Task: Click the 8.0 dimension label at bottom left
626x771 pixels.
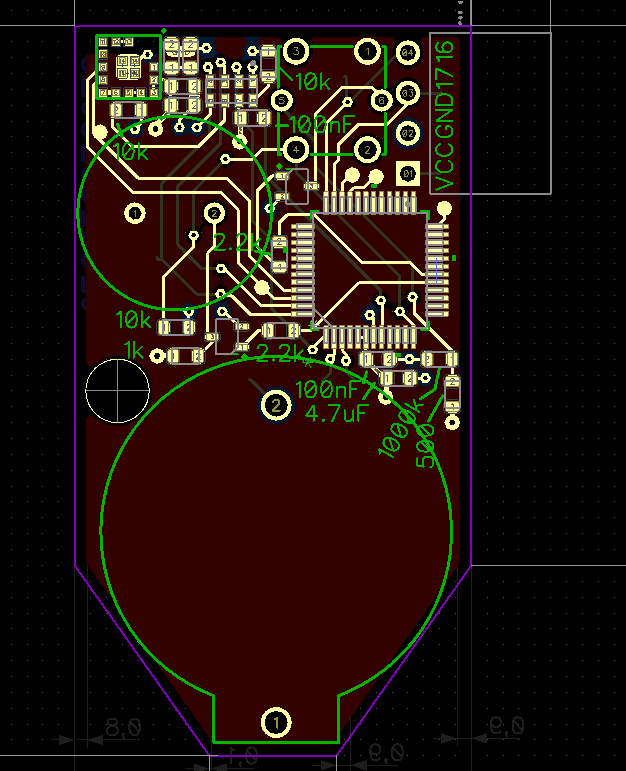Action: (x=123, y=727)
